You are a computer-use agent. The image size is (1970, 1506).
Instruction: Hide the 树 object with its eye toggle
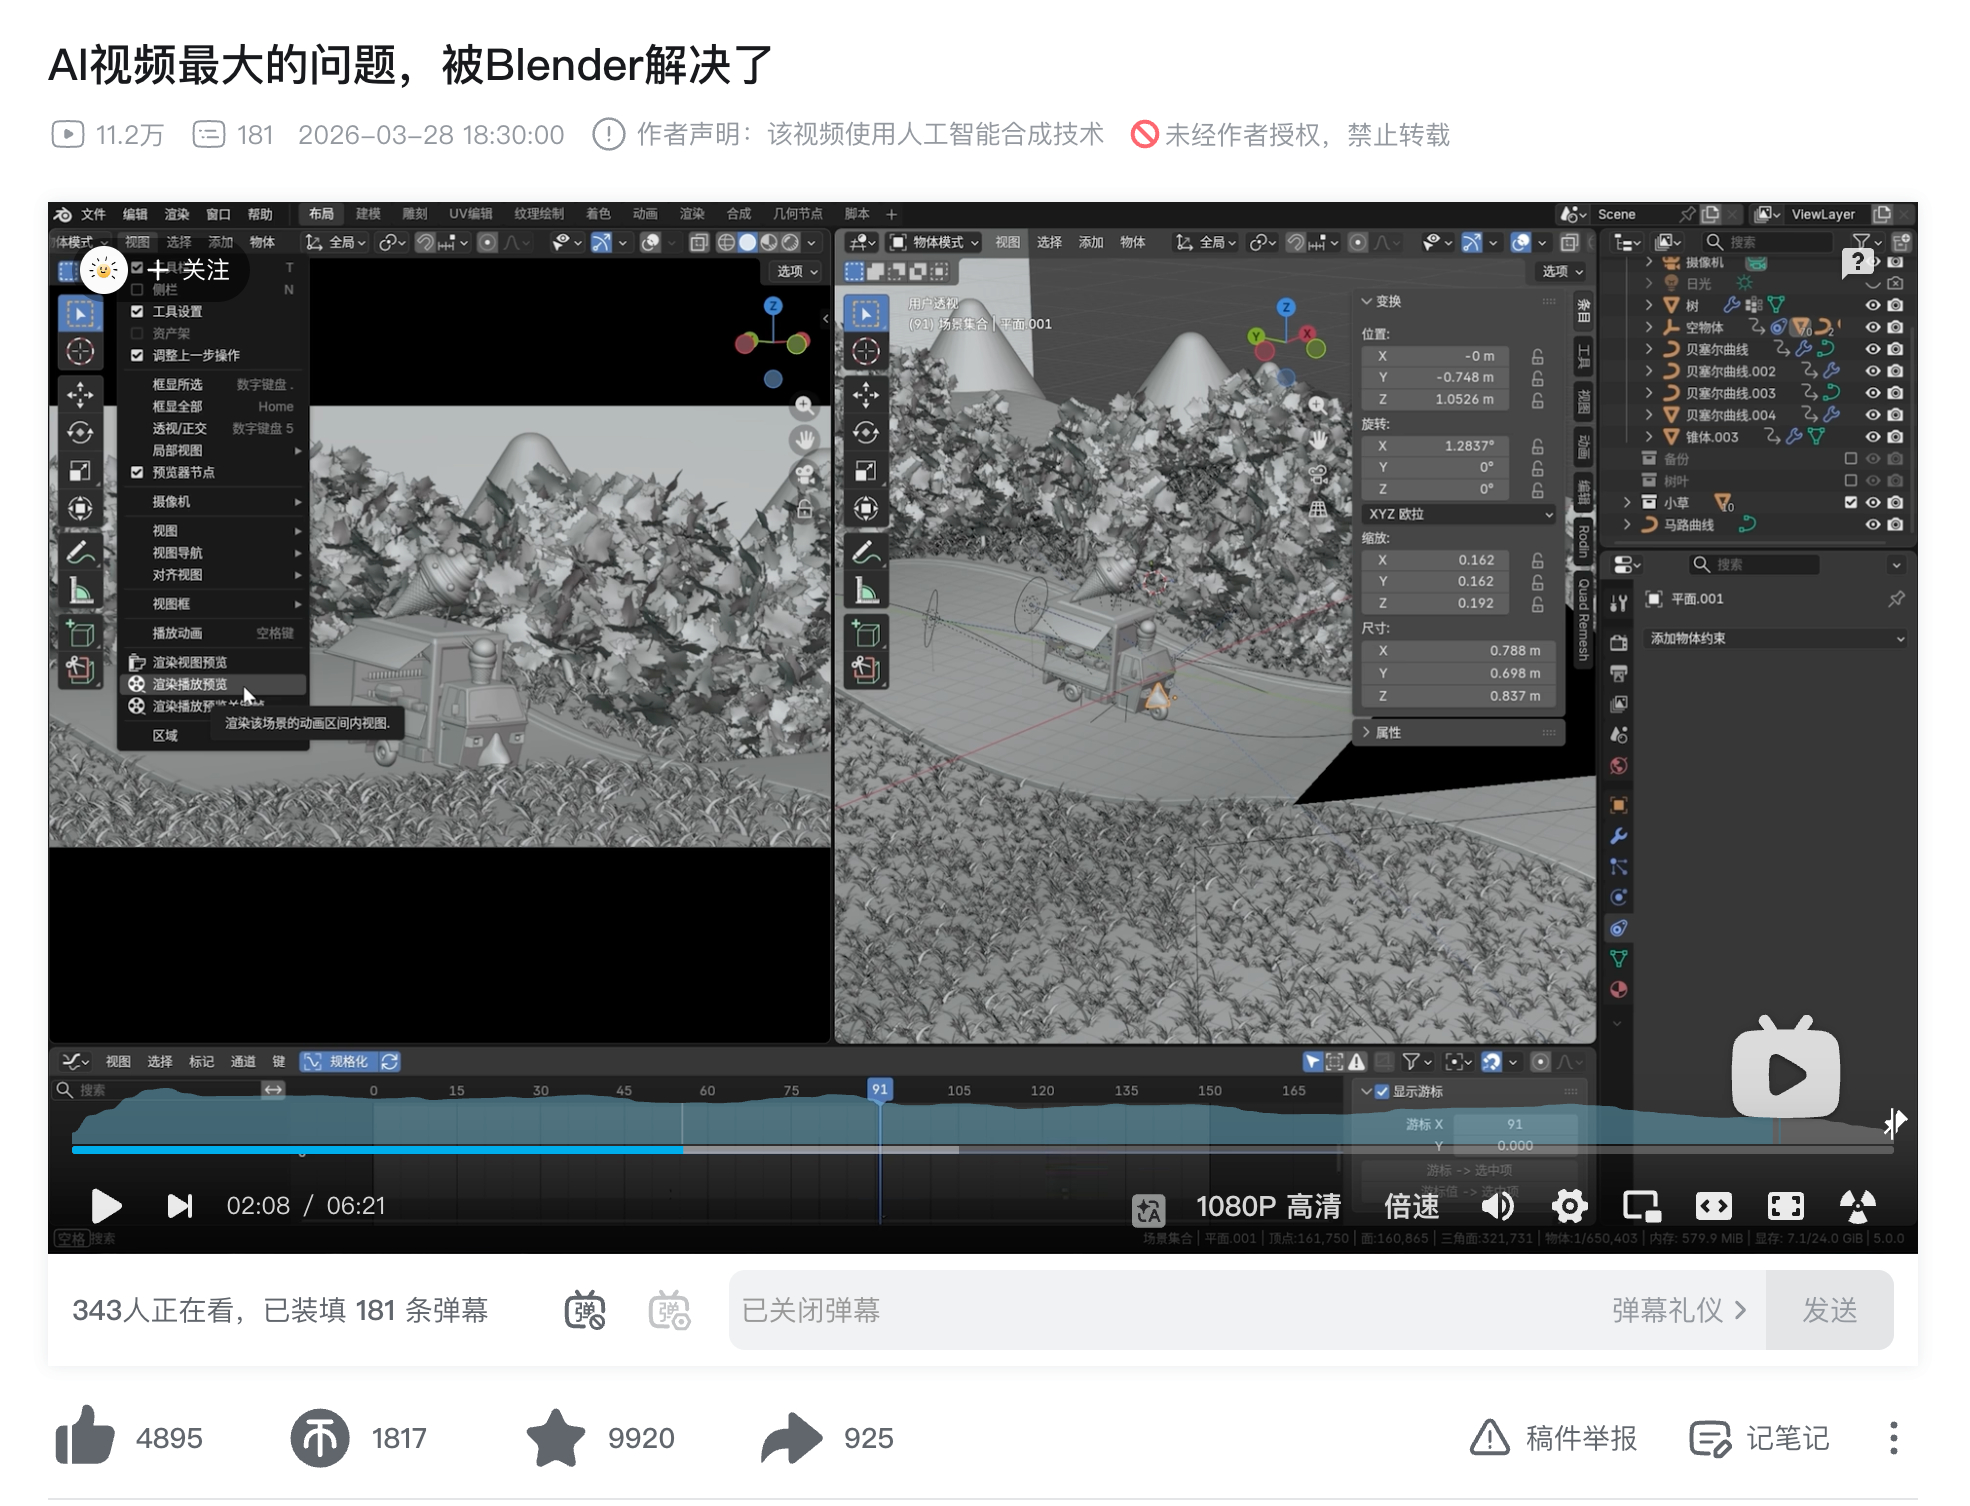coord(1873,305)
